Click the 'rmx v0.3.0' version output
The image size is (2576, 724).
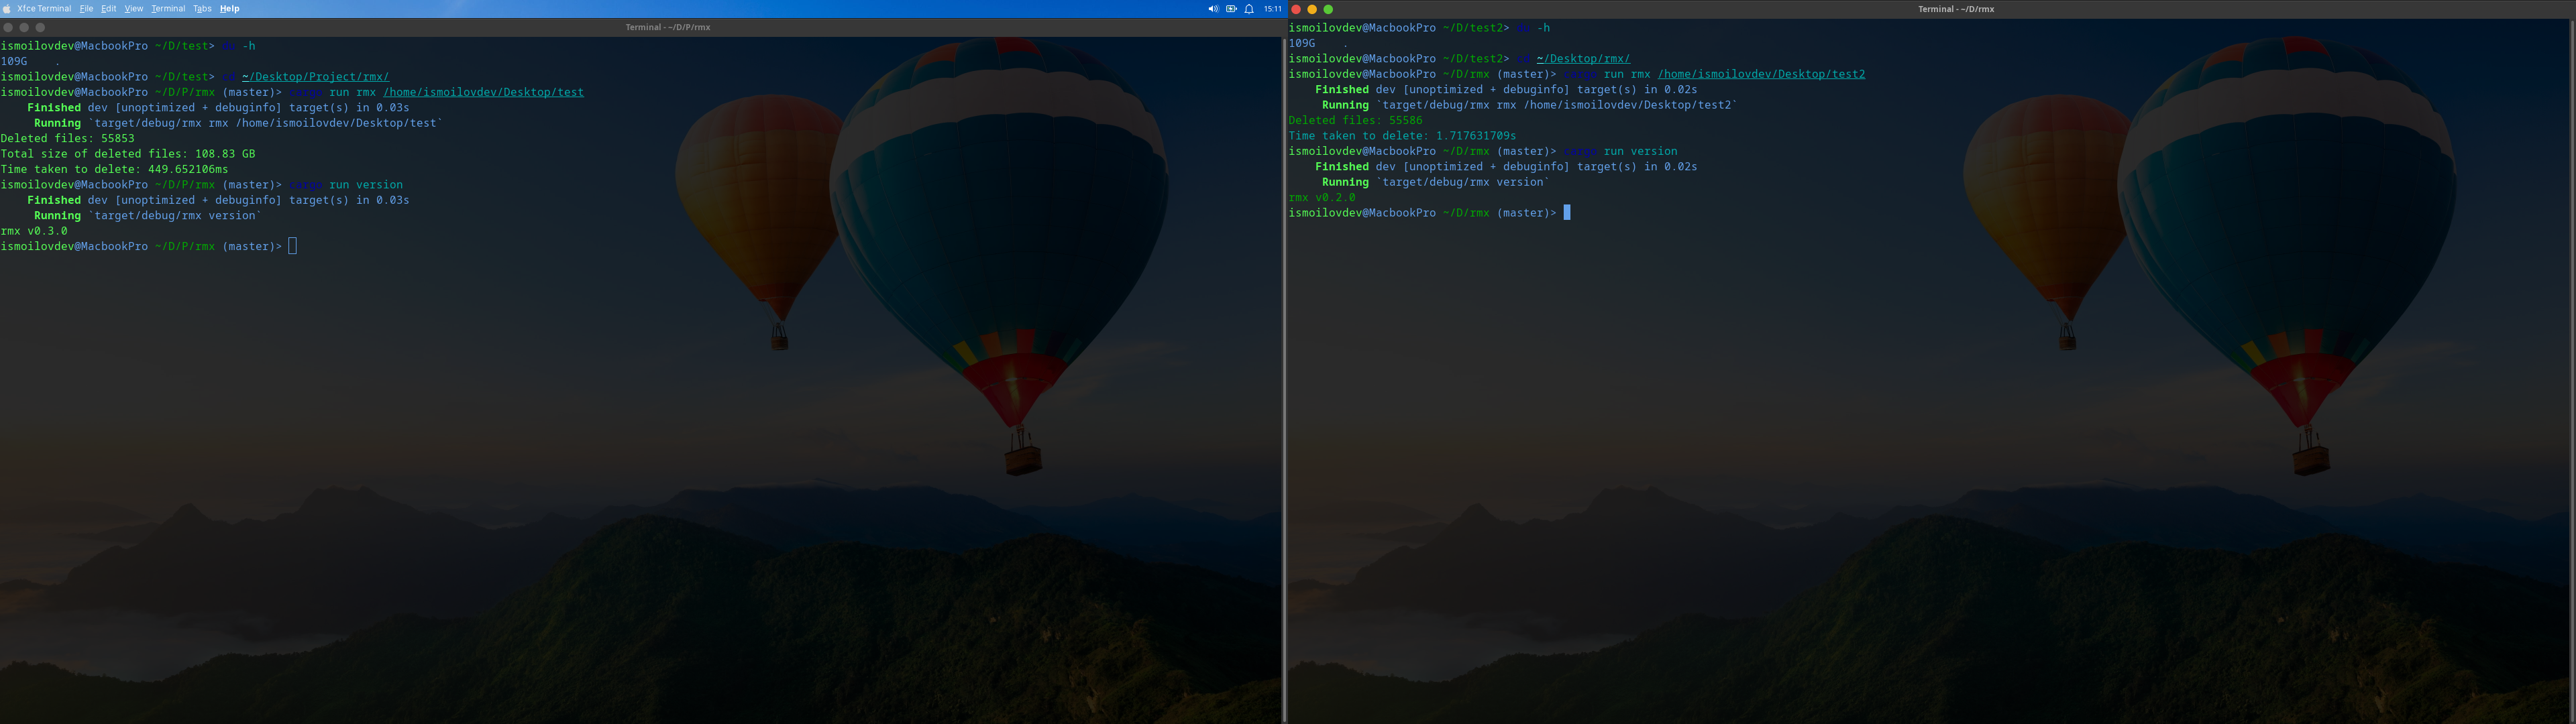[x=34, y=231]
